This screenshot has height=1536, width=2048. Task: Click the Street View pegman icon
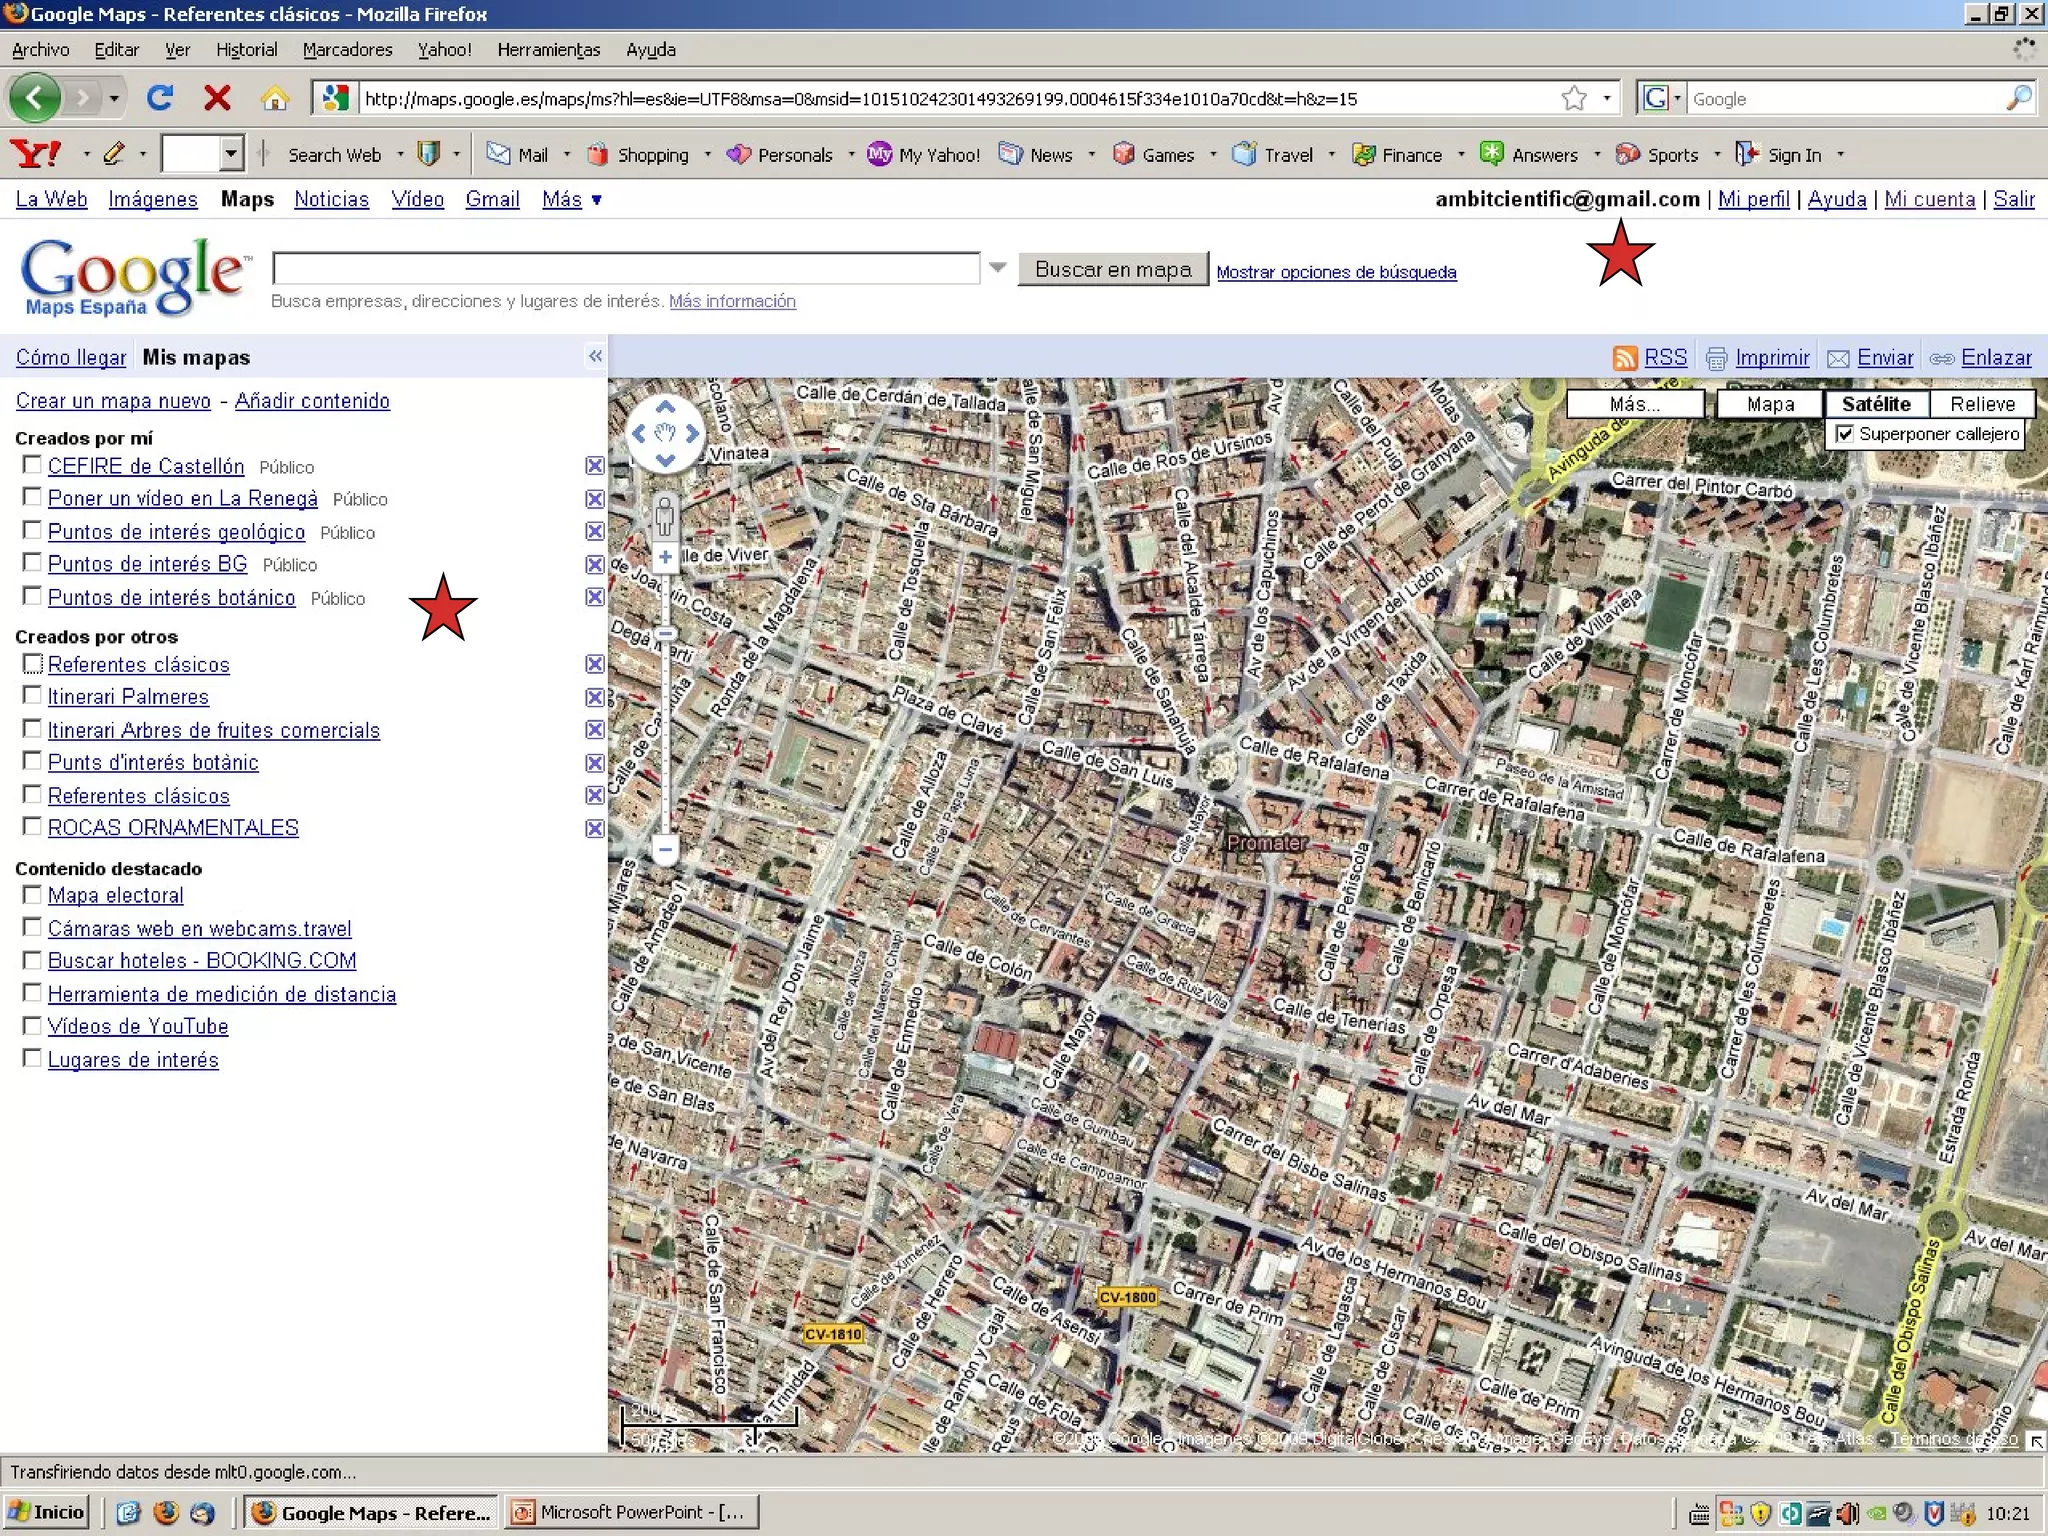click(664, 518)
